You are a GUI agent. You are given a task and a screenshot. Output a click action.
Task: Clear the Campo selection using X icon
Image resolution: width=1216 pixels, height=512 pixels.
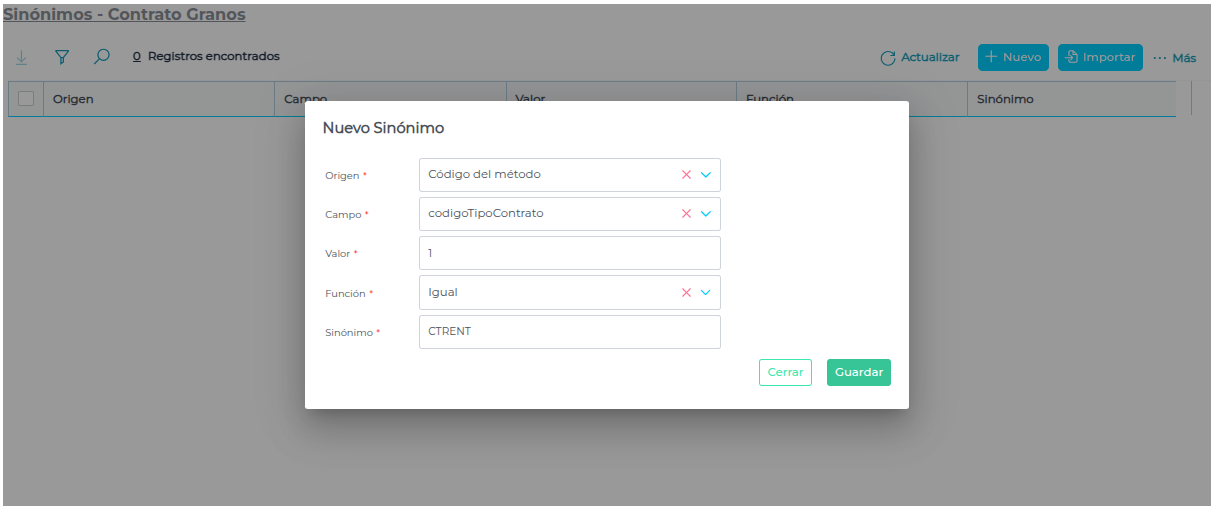coord(686,213)
